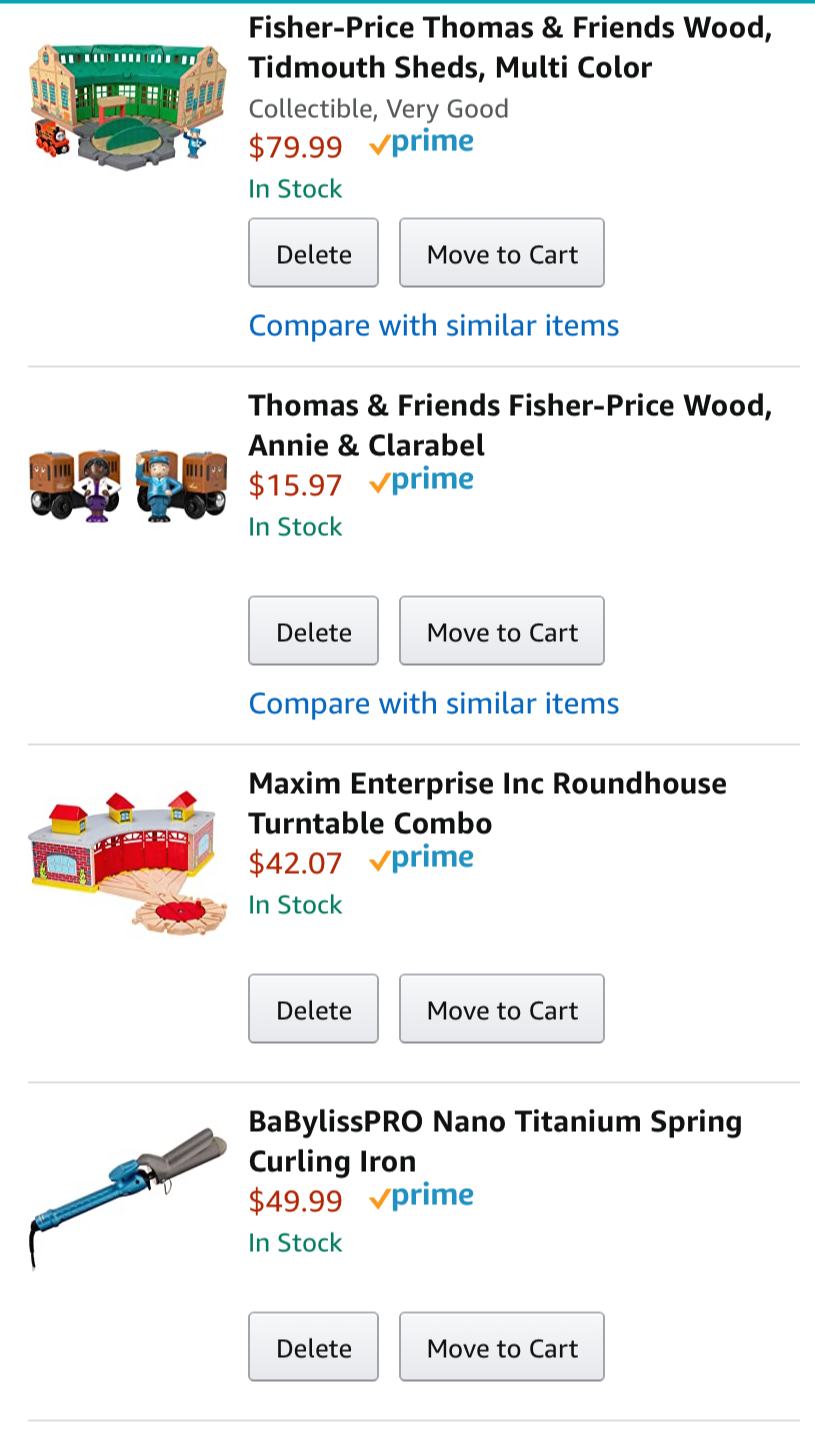This screenshot has height=1432, width=815.
Task: Delete Annie & Clarabel from list
Action: [313, 631]
